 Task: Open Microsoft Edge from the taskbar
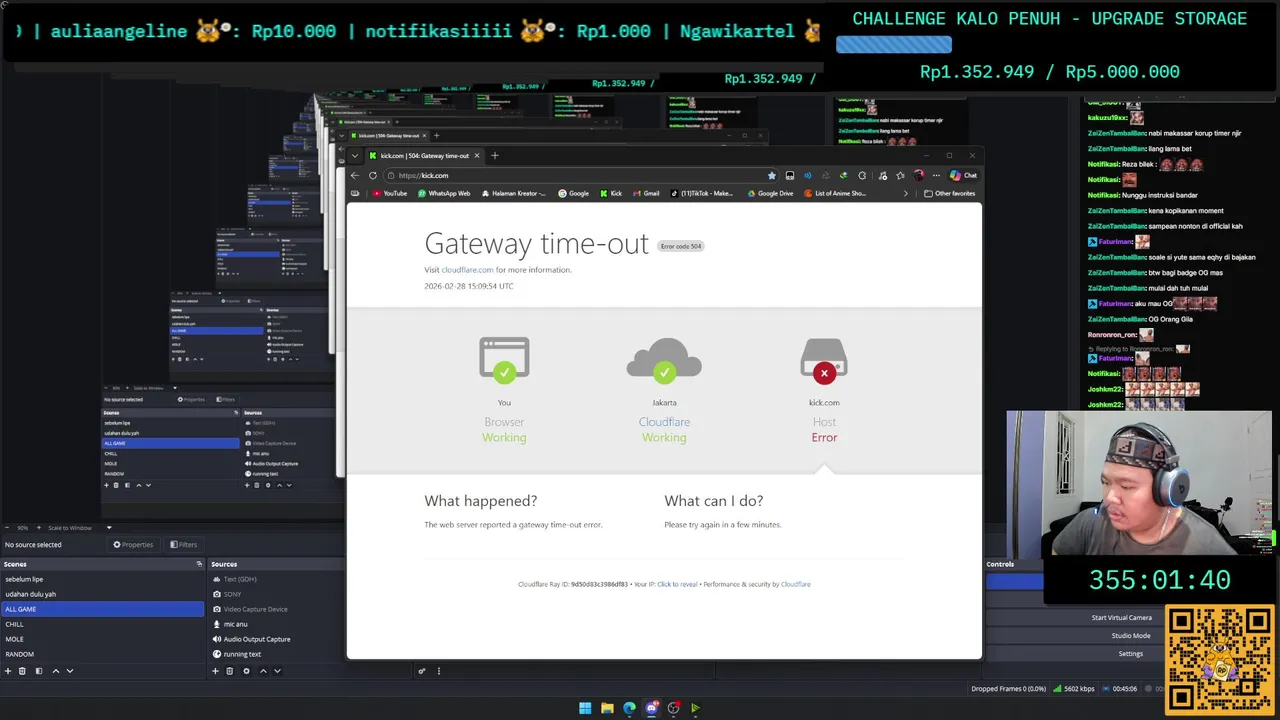629,708
